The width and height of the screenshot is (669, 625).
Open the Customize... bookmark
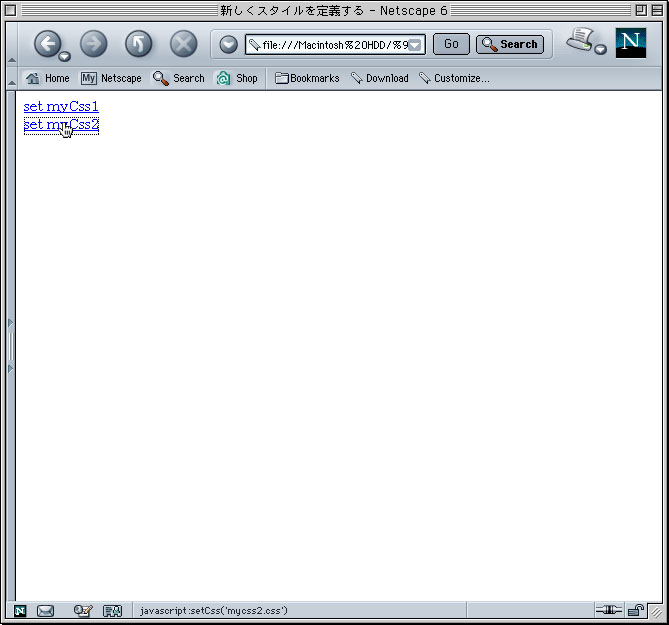click(x=454, y=78)
